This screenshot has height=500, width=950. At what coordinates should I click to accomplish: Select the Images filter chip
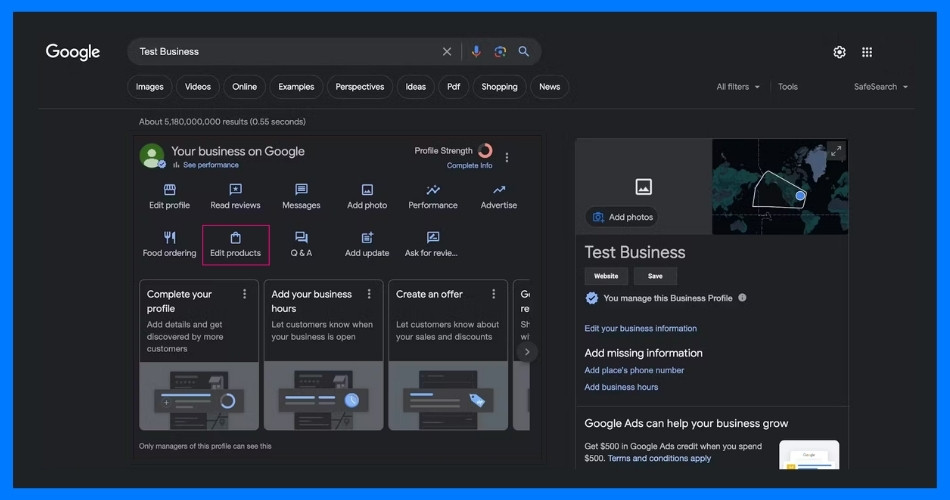150,87
